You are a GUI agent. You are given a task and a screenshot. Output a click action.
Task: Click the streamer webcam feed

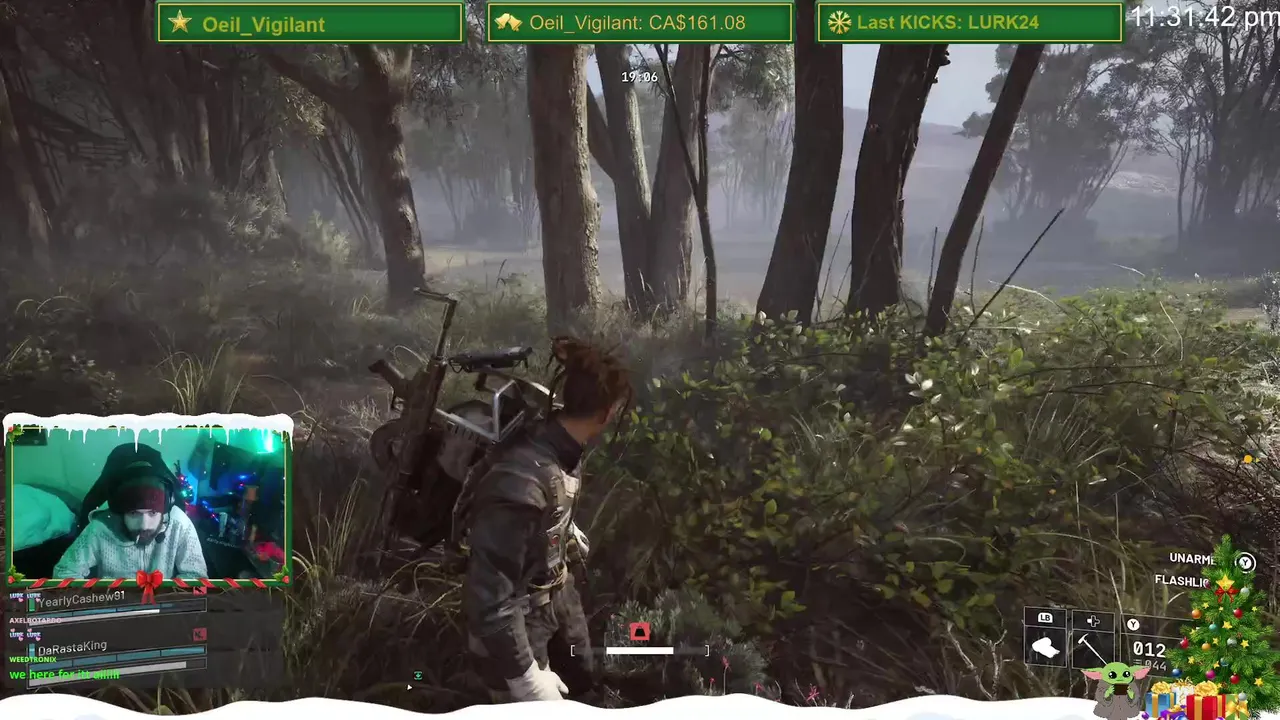(x=148, y=502)
